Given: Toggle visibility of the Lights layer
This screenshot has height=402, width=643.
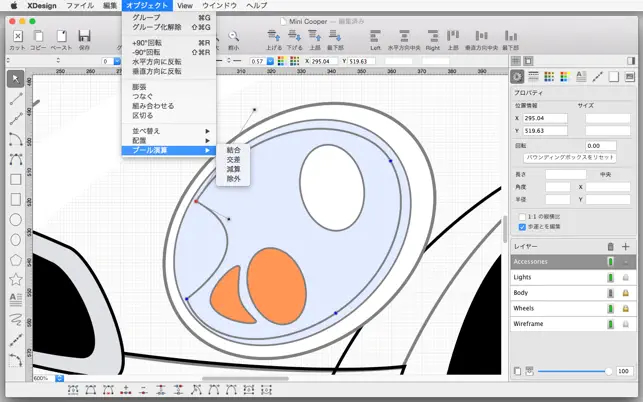Looking at the screenshot, I should [x=610, y=277].
